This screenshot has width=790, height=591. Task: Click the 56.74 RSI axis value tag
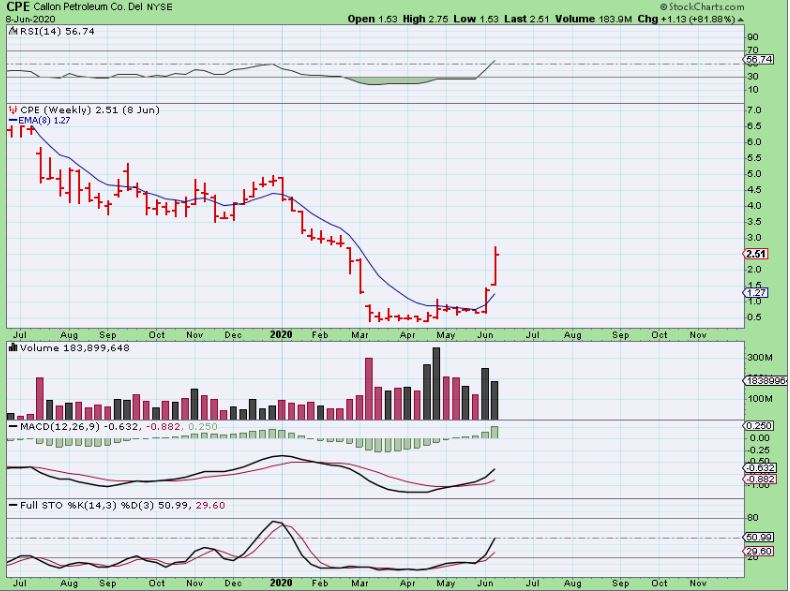pos(759,59)
